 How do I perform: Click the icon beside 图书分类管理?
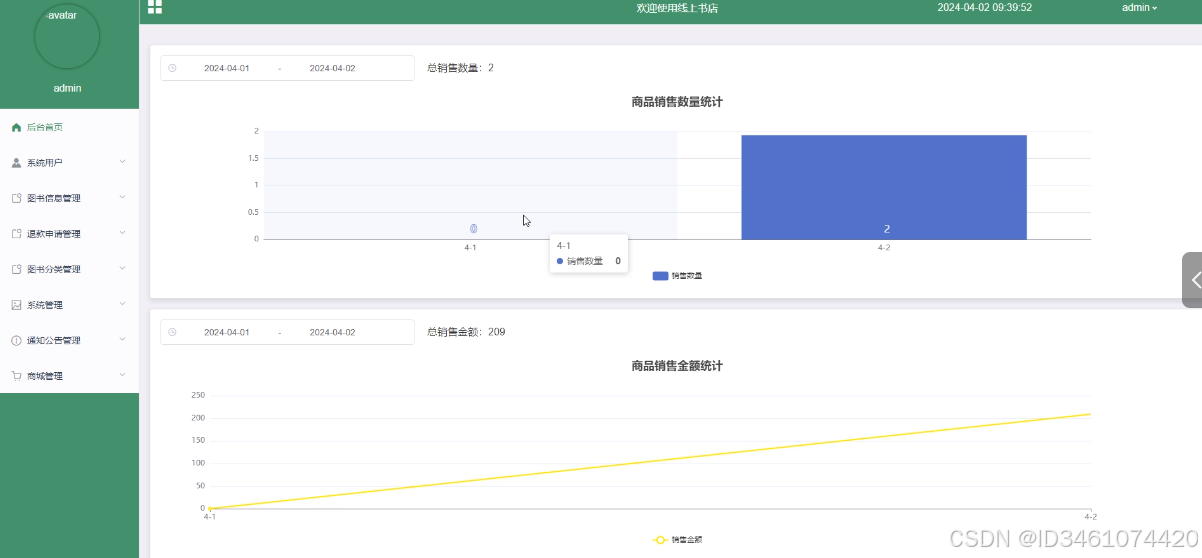(16, 269)
